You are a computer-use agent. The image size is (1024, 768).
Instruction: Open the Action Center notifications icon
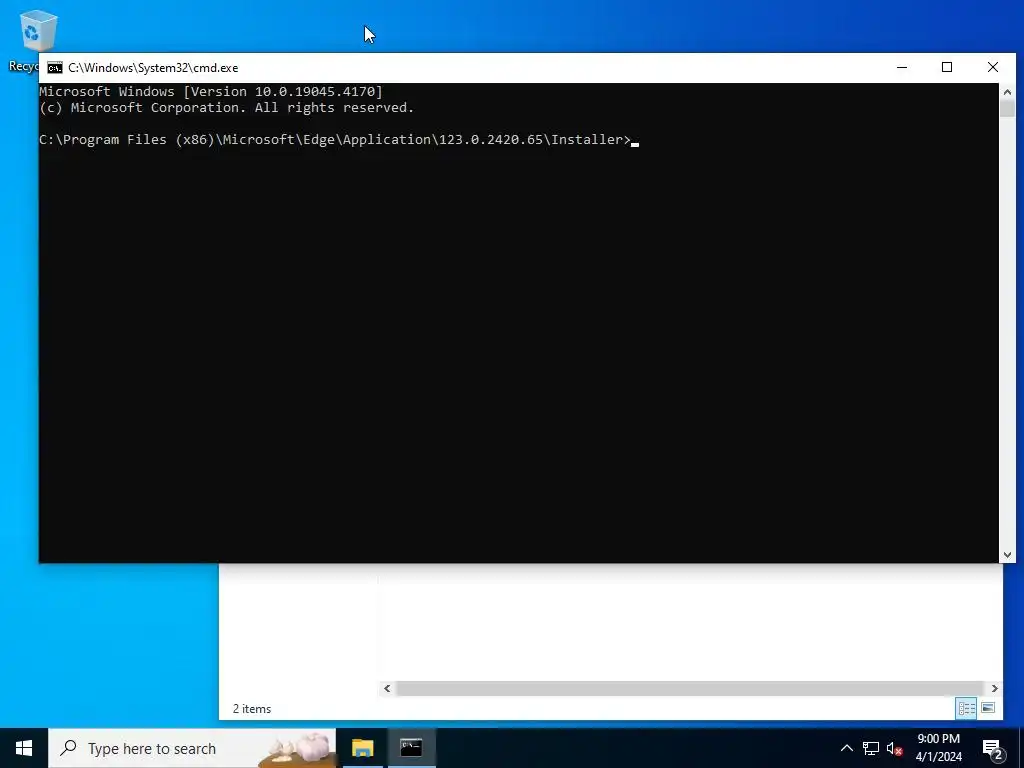tap(993, 748)
